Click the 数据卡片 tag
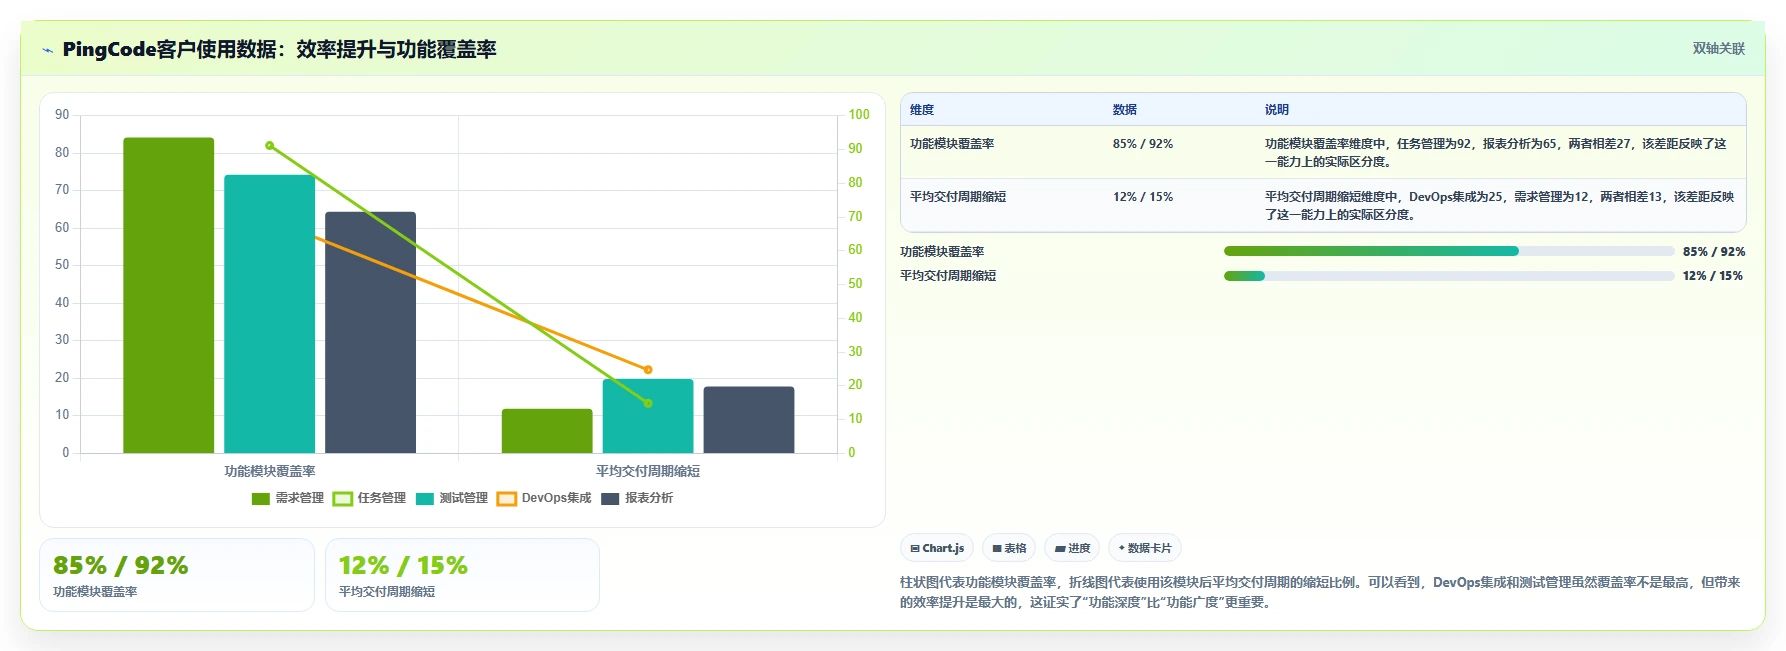Viewport: 1786px width, 651px height. pyautogui.click(x=1145, y=548)
